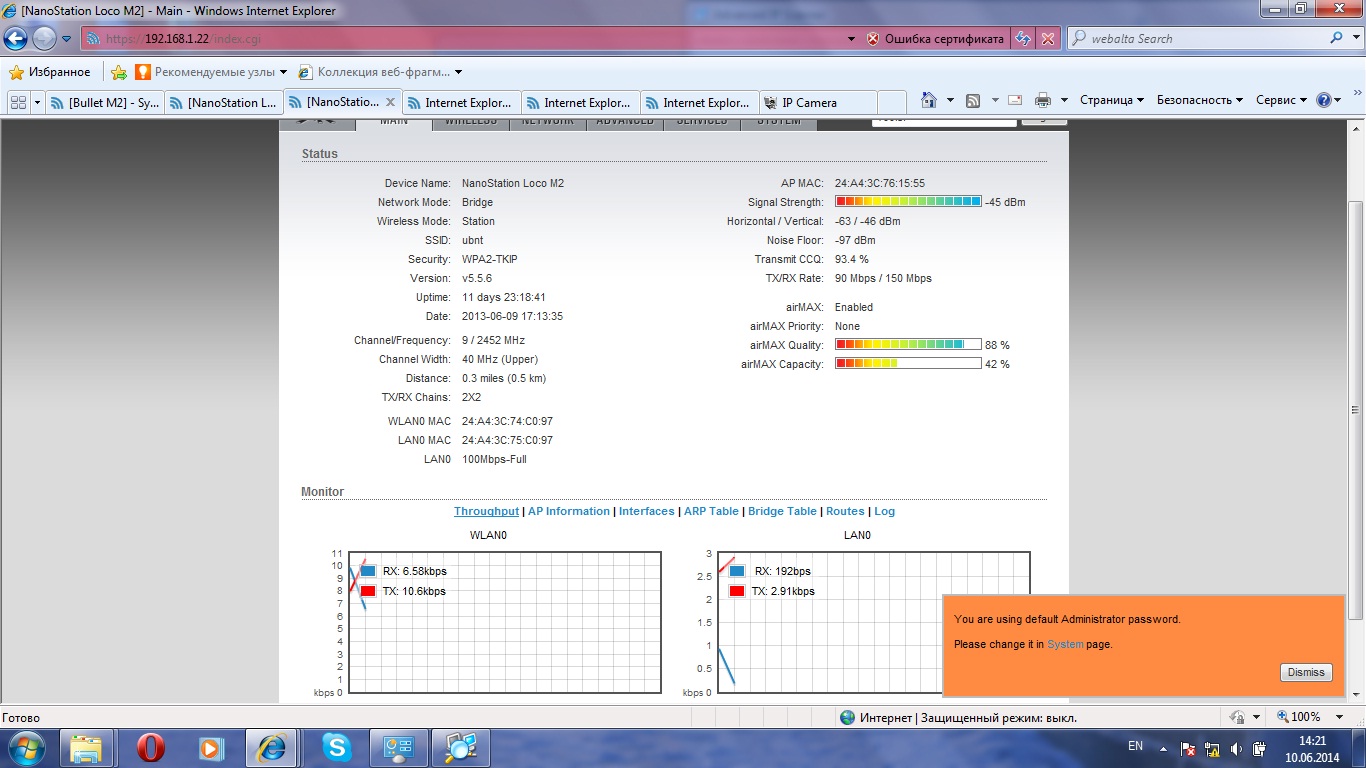Open the Routes link
The height and width of the screenshot is (768, 1366).
pos(845,511)
